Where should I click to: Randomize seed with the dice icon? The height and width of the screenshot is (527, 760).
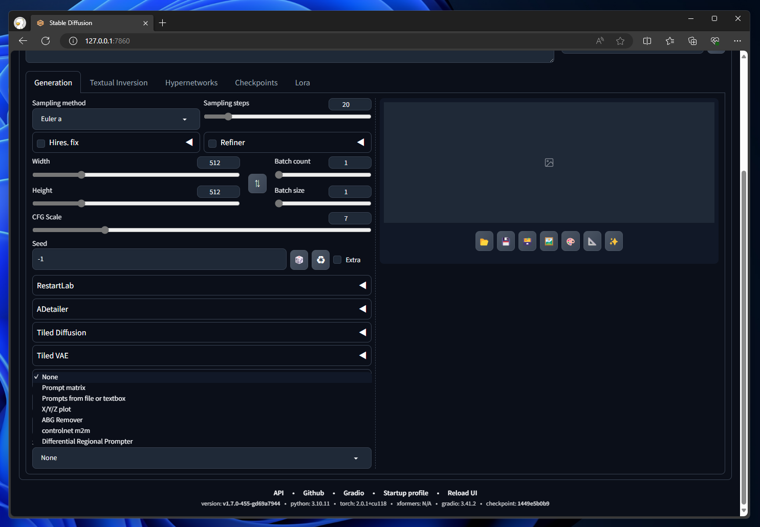[299, 260]
